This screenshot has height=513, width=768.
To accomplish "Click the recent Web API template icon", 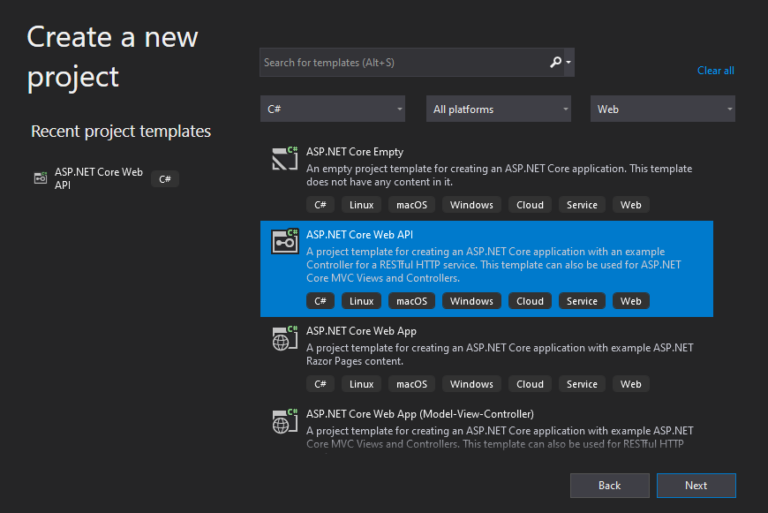I will pyautogui.click(x=40, y=178).
